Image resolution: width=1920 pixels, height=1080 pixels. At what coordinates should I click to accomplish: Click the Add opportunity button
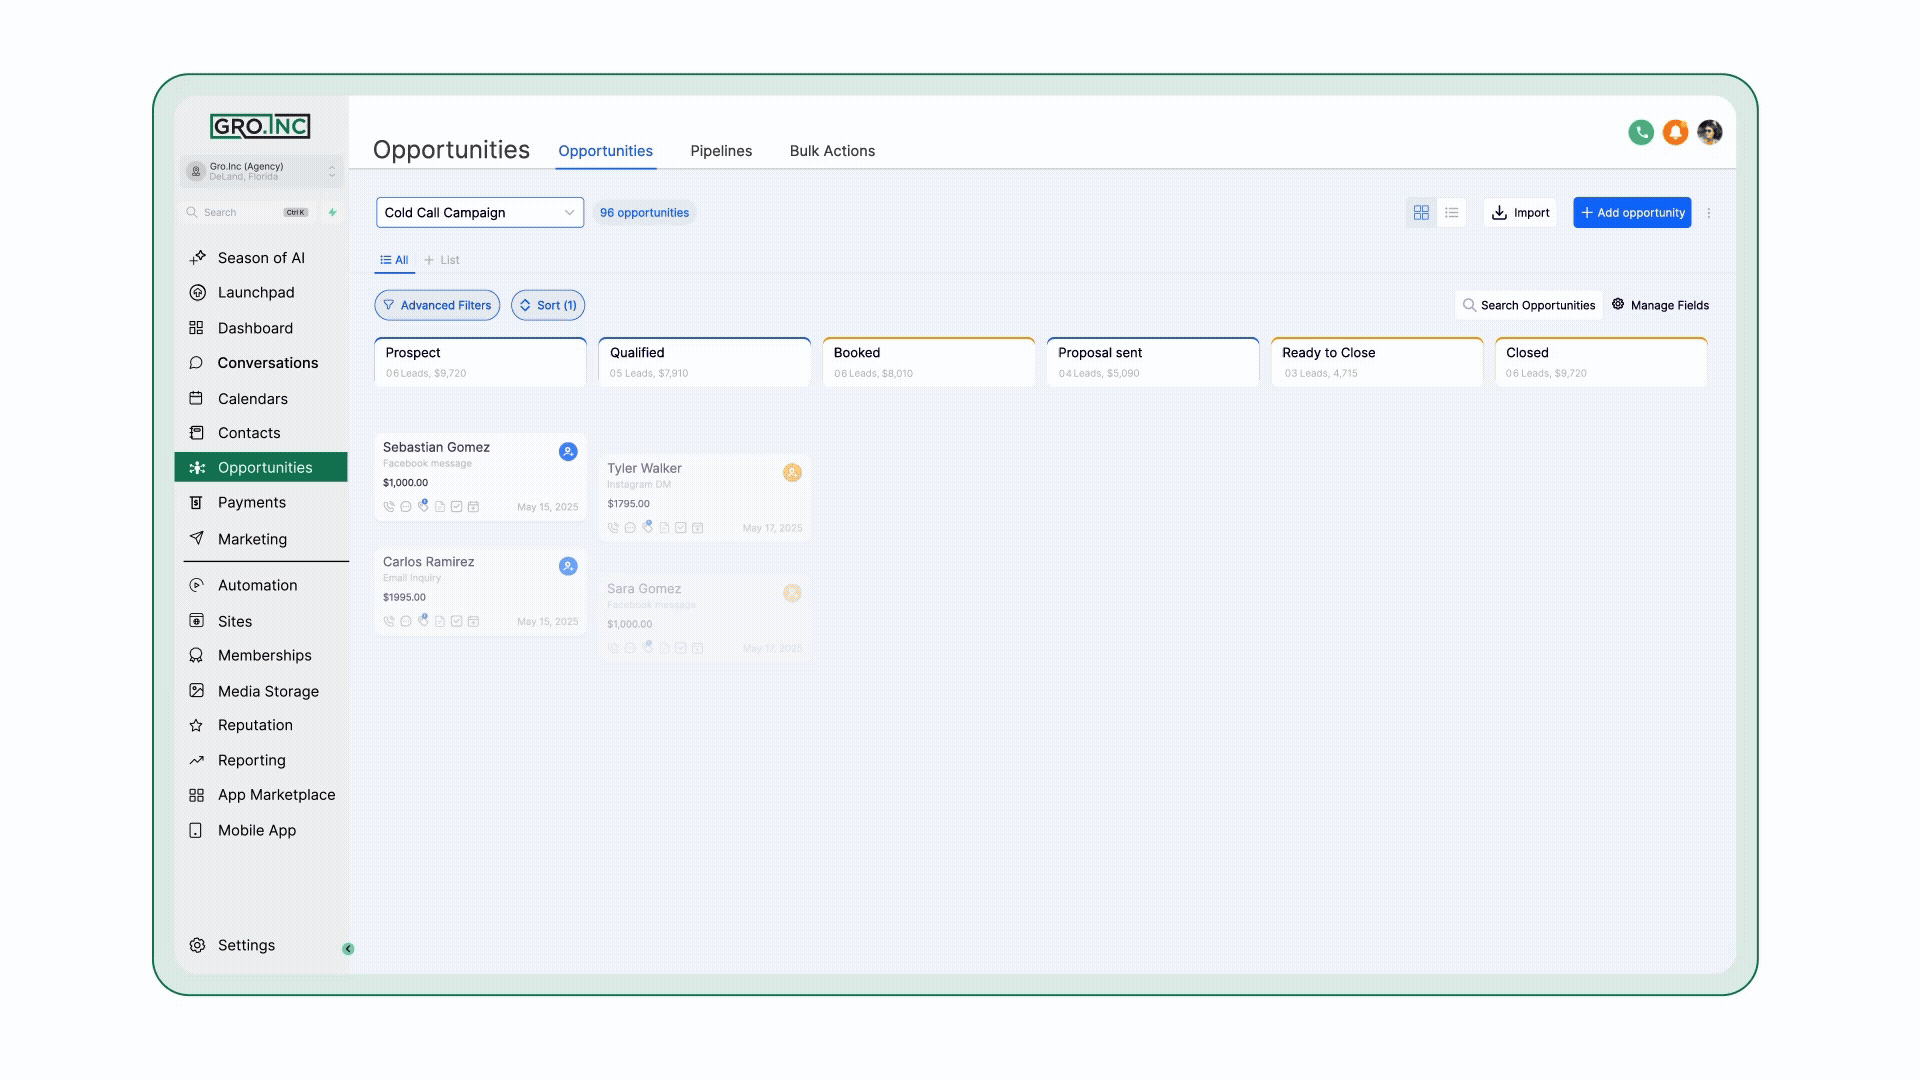[x=1632, y=212]
